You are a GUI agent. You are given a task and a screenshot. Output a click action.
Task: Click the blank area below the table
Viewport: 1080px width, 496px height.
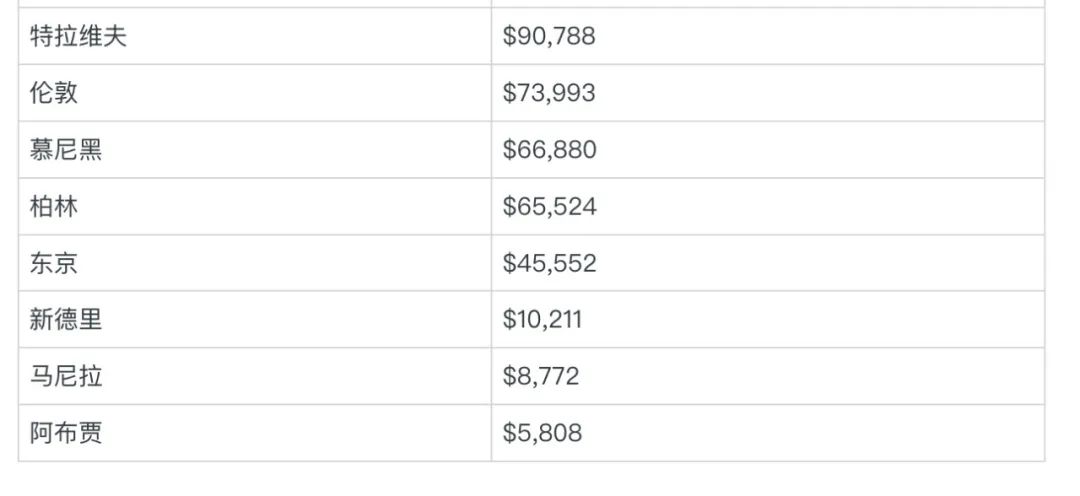pos(540,479)
